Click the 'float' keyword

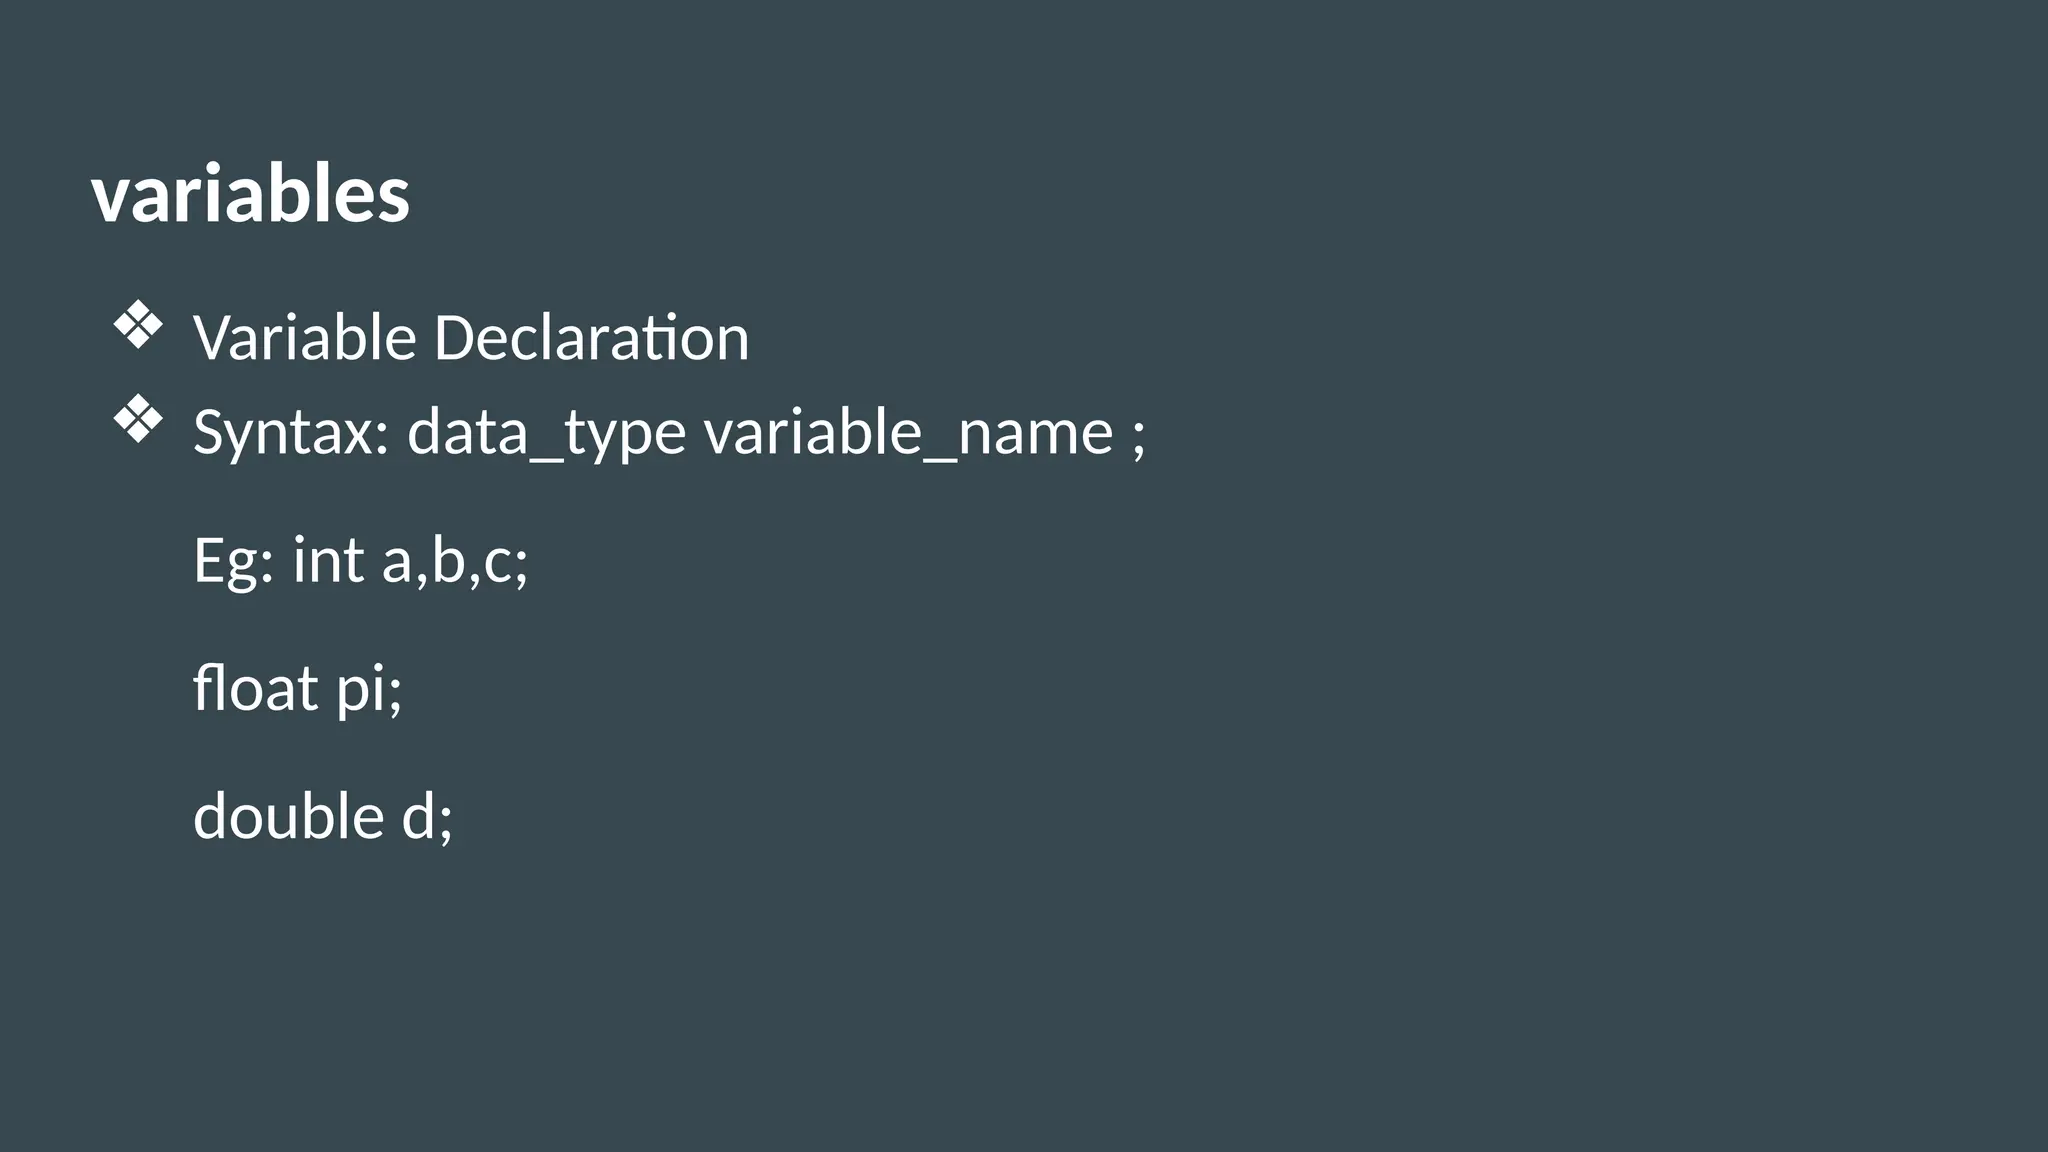click(256, 688)
